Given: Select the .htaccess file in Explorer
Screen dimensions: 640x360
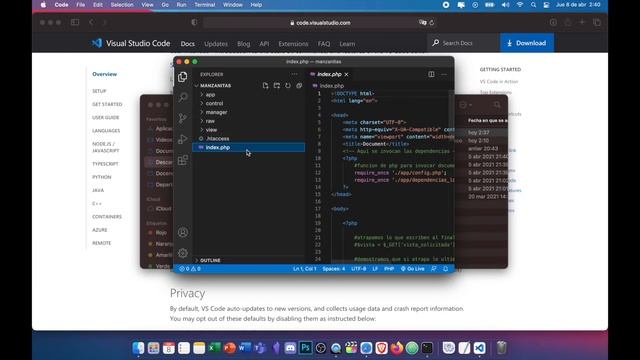Looking at the screenshot, I should point(249,139).
